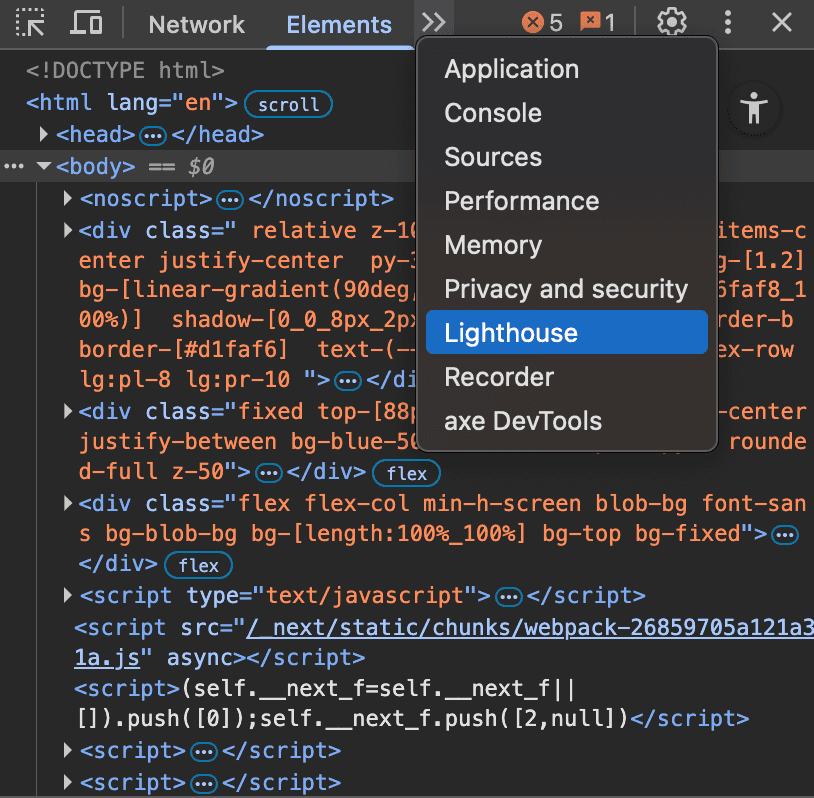Click the accessibility person icon
814x798 pixels.
point(754,108)
